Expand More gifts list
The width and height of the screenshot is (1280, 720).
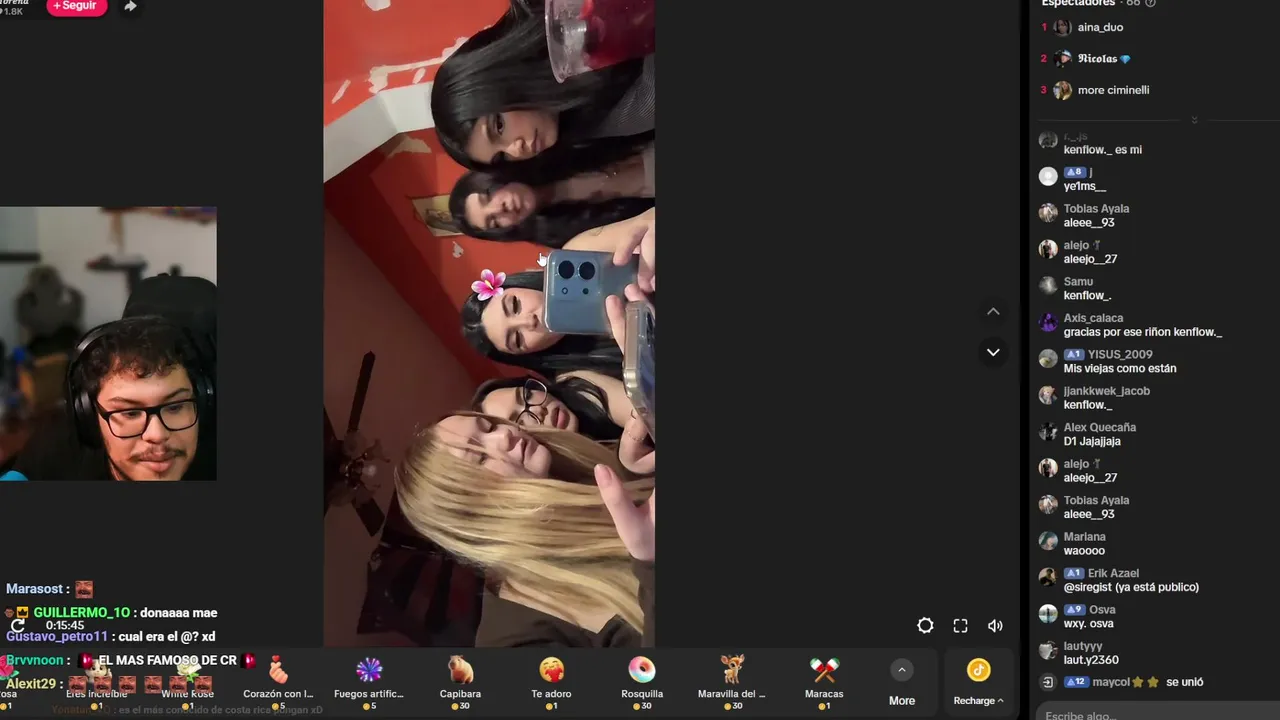click(902, 682)
